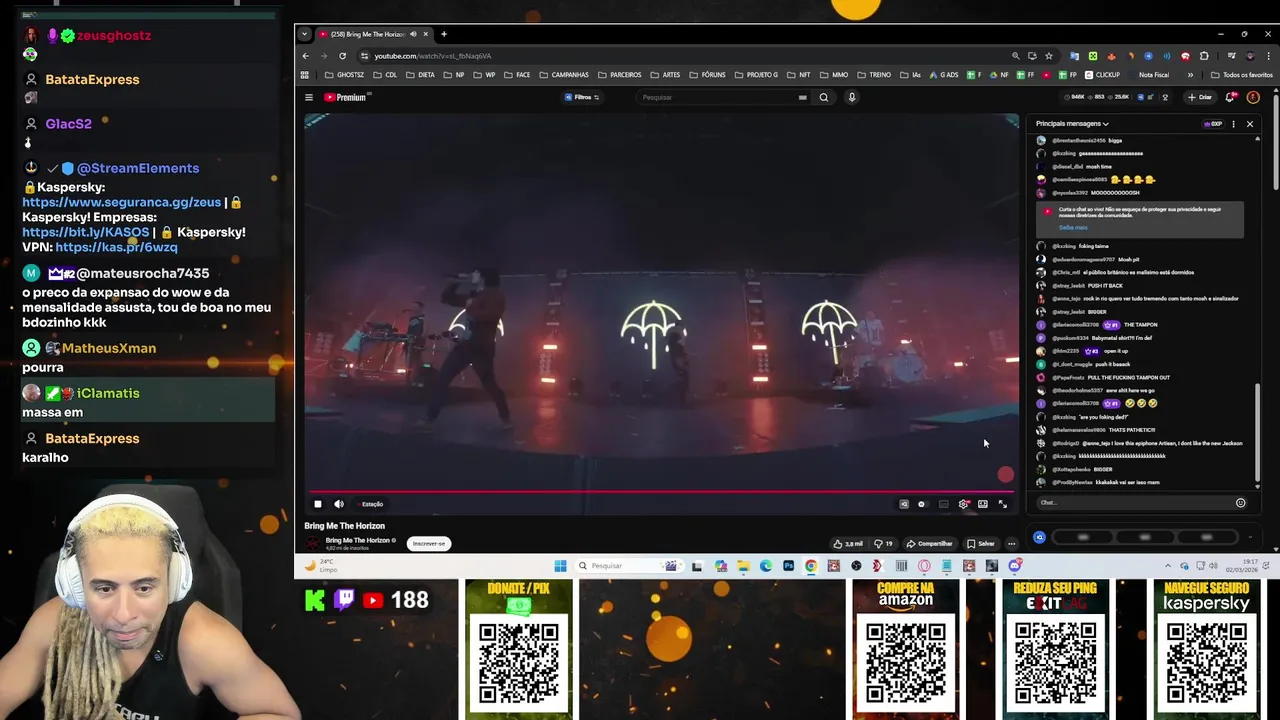Open YouTube notifications bell
Image resolution: width=1280 pixels, height=720 pixels.
coord(1231,97)
